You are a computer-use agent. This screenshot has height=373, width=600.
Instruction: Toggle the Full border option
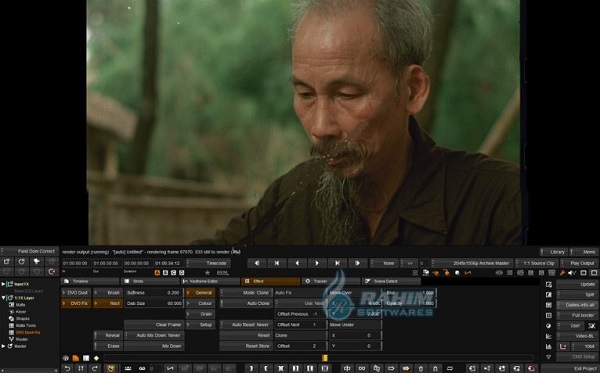(577, 315)
